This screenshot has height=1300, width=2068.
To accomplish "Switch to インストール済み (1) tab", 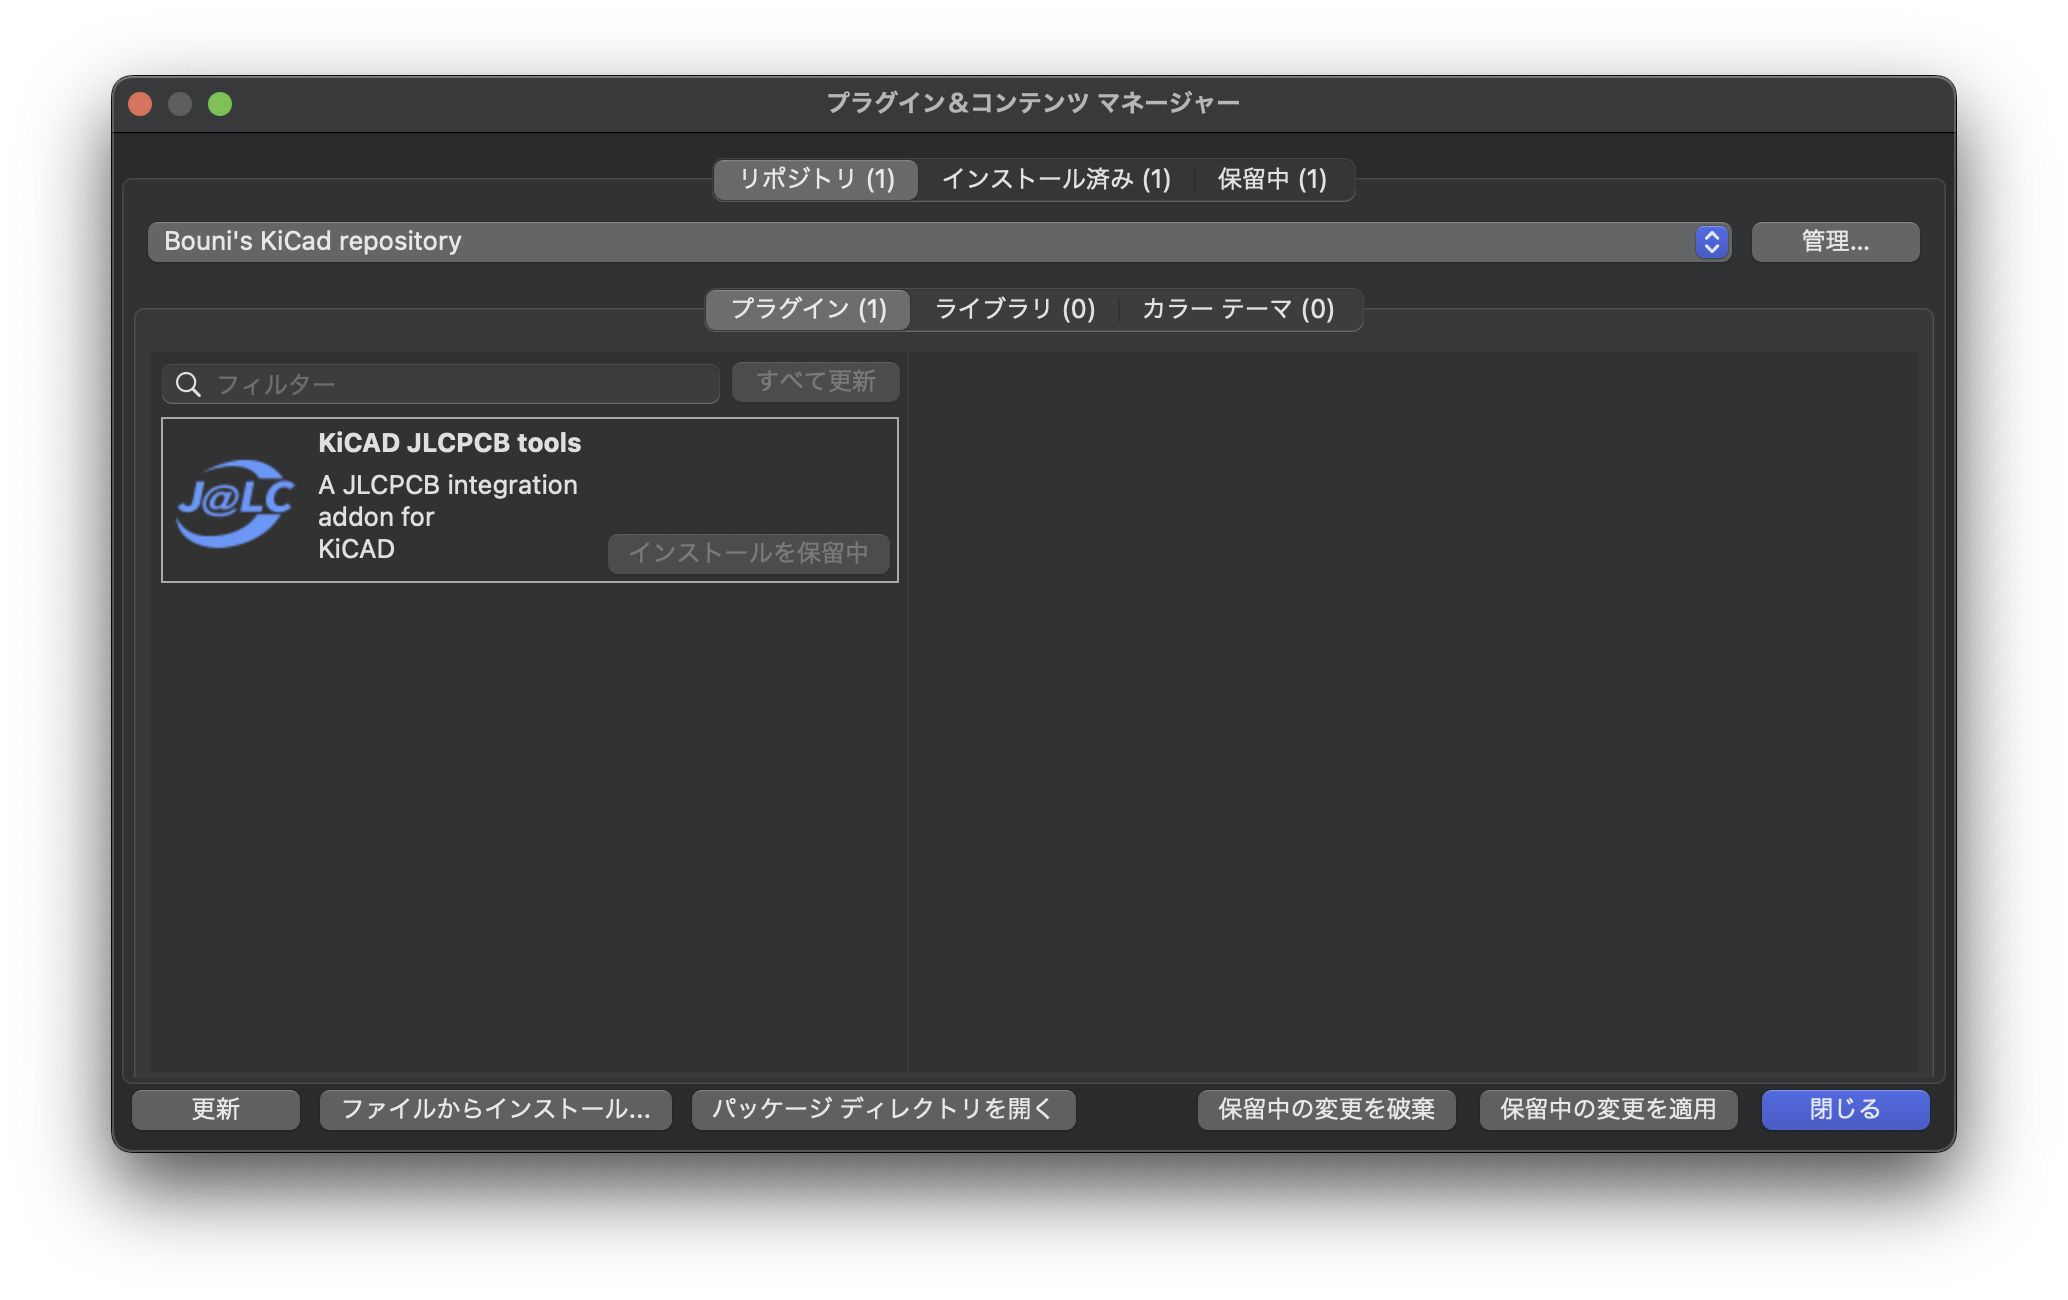I will tap(1056, 180).
